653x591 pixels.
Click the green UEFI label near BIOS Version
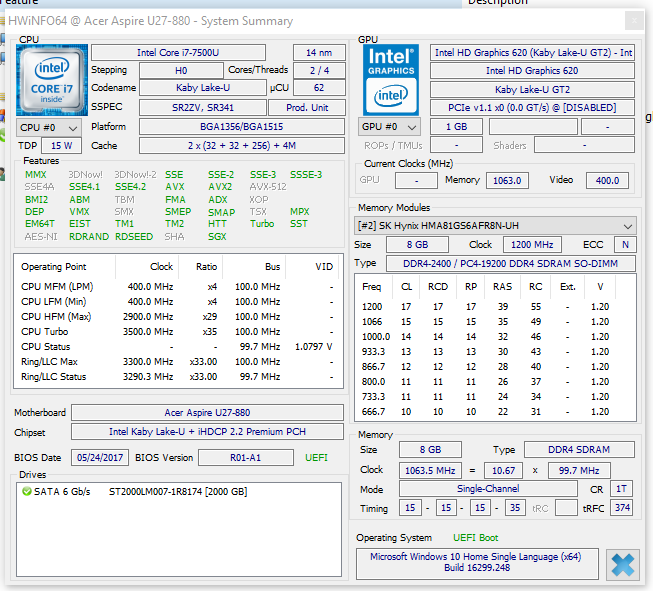click(x=317, y=458)
